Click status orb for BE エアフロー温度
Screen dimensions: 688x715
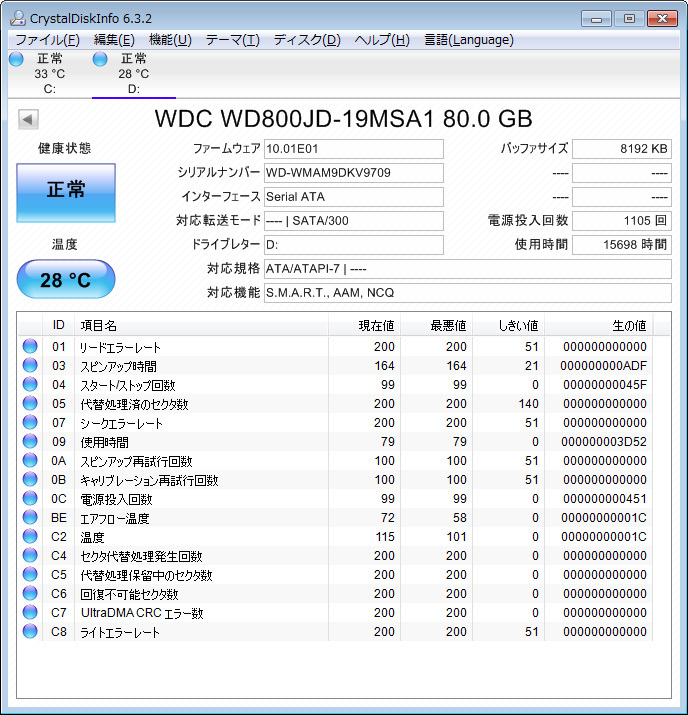click(30, 517)
